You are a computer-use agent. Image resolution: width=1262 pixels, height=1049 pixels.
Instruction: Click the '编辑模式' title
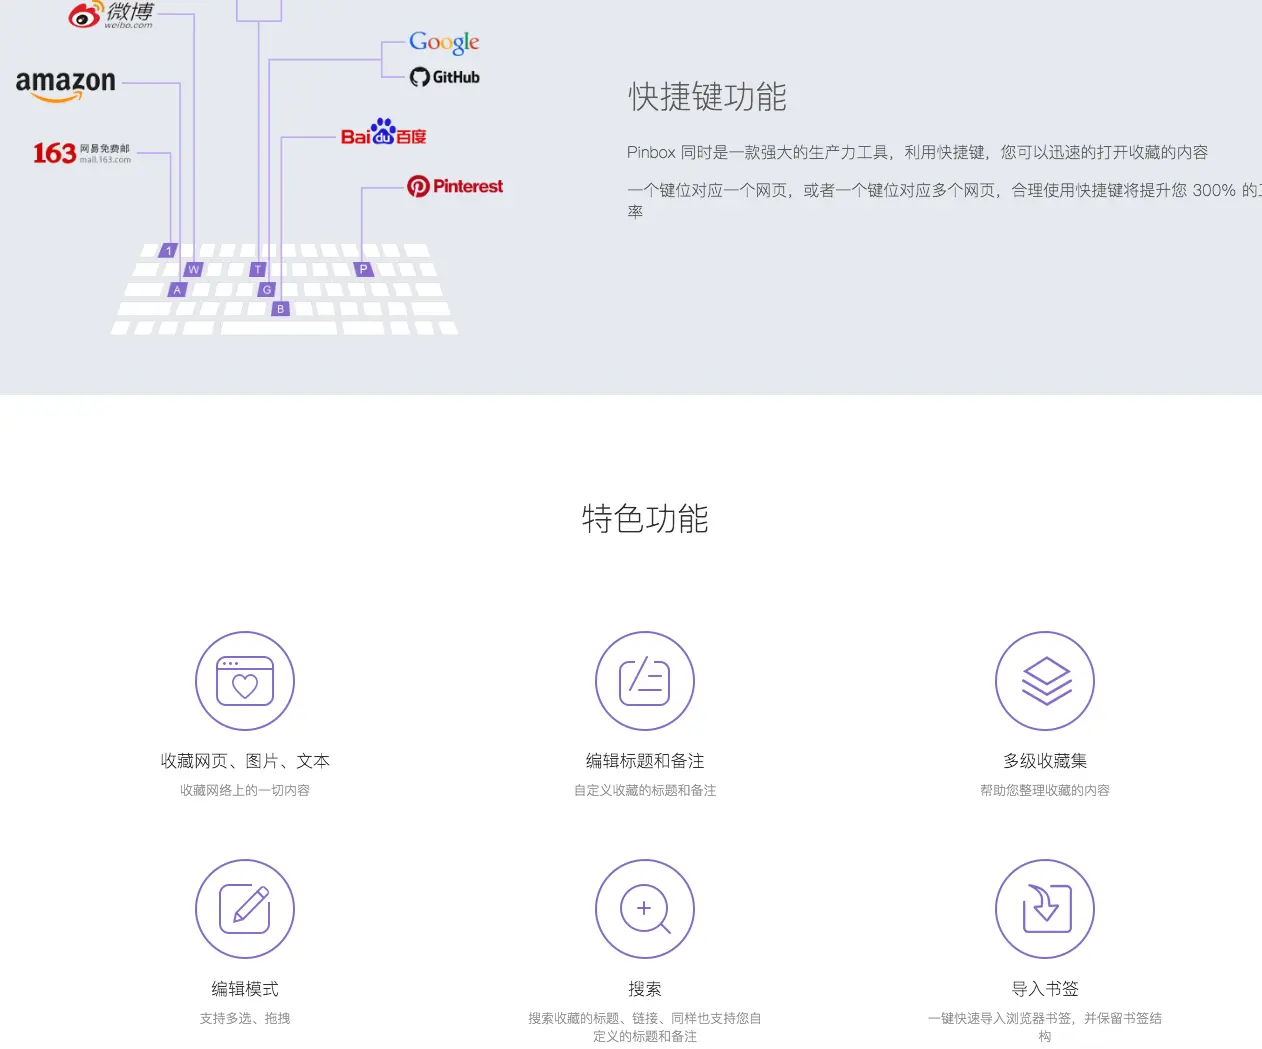[x=245, y=989]
